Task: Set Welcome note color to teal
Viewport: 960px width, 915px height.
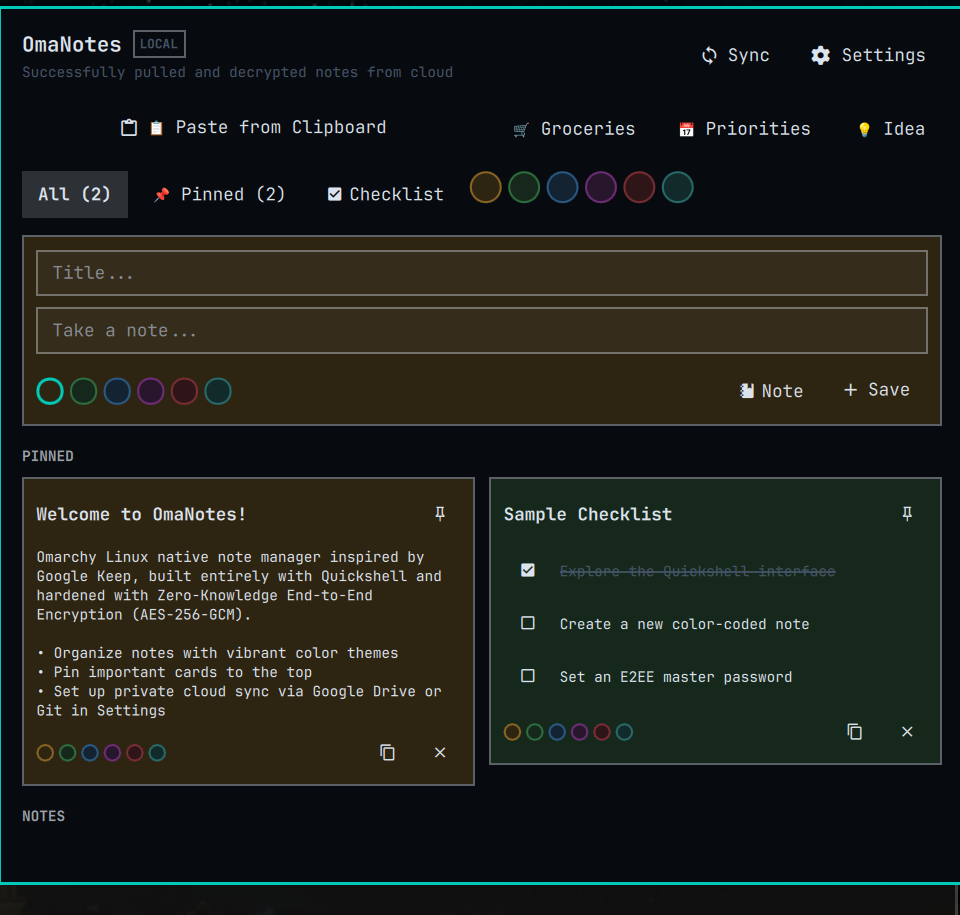Action: [x=157, y=753]
